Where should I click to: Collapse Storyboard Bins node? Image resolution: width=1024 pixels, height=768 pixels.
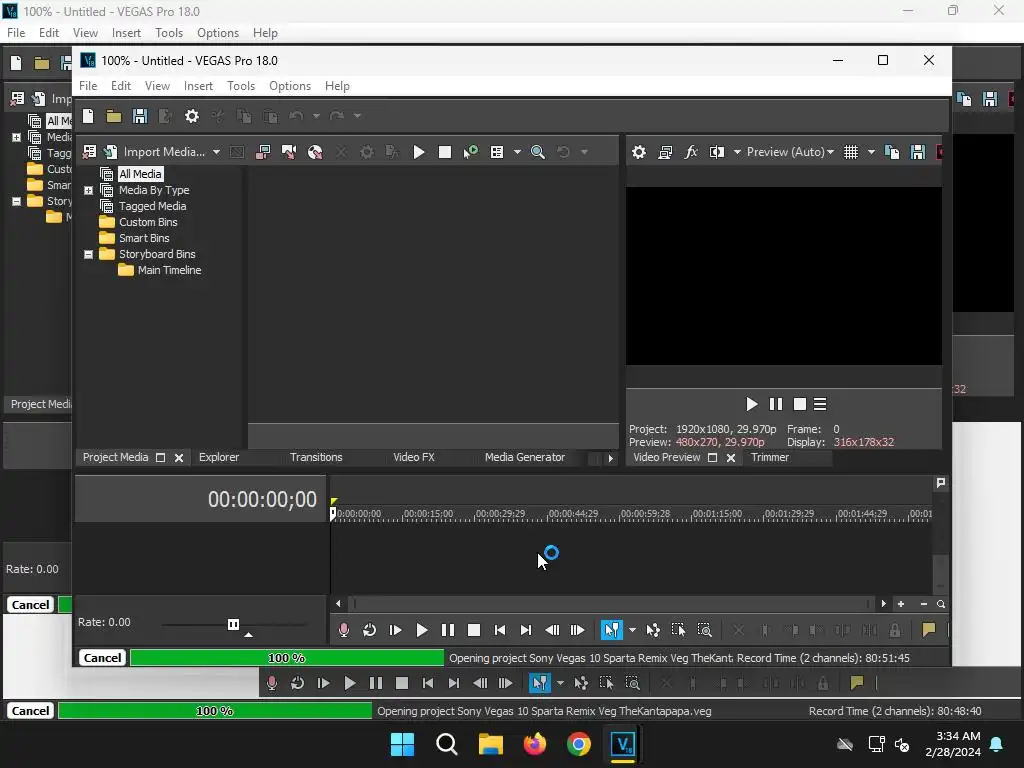point(88,254)
